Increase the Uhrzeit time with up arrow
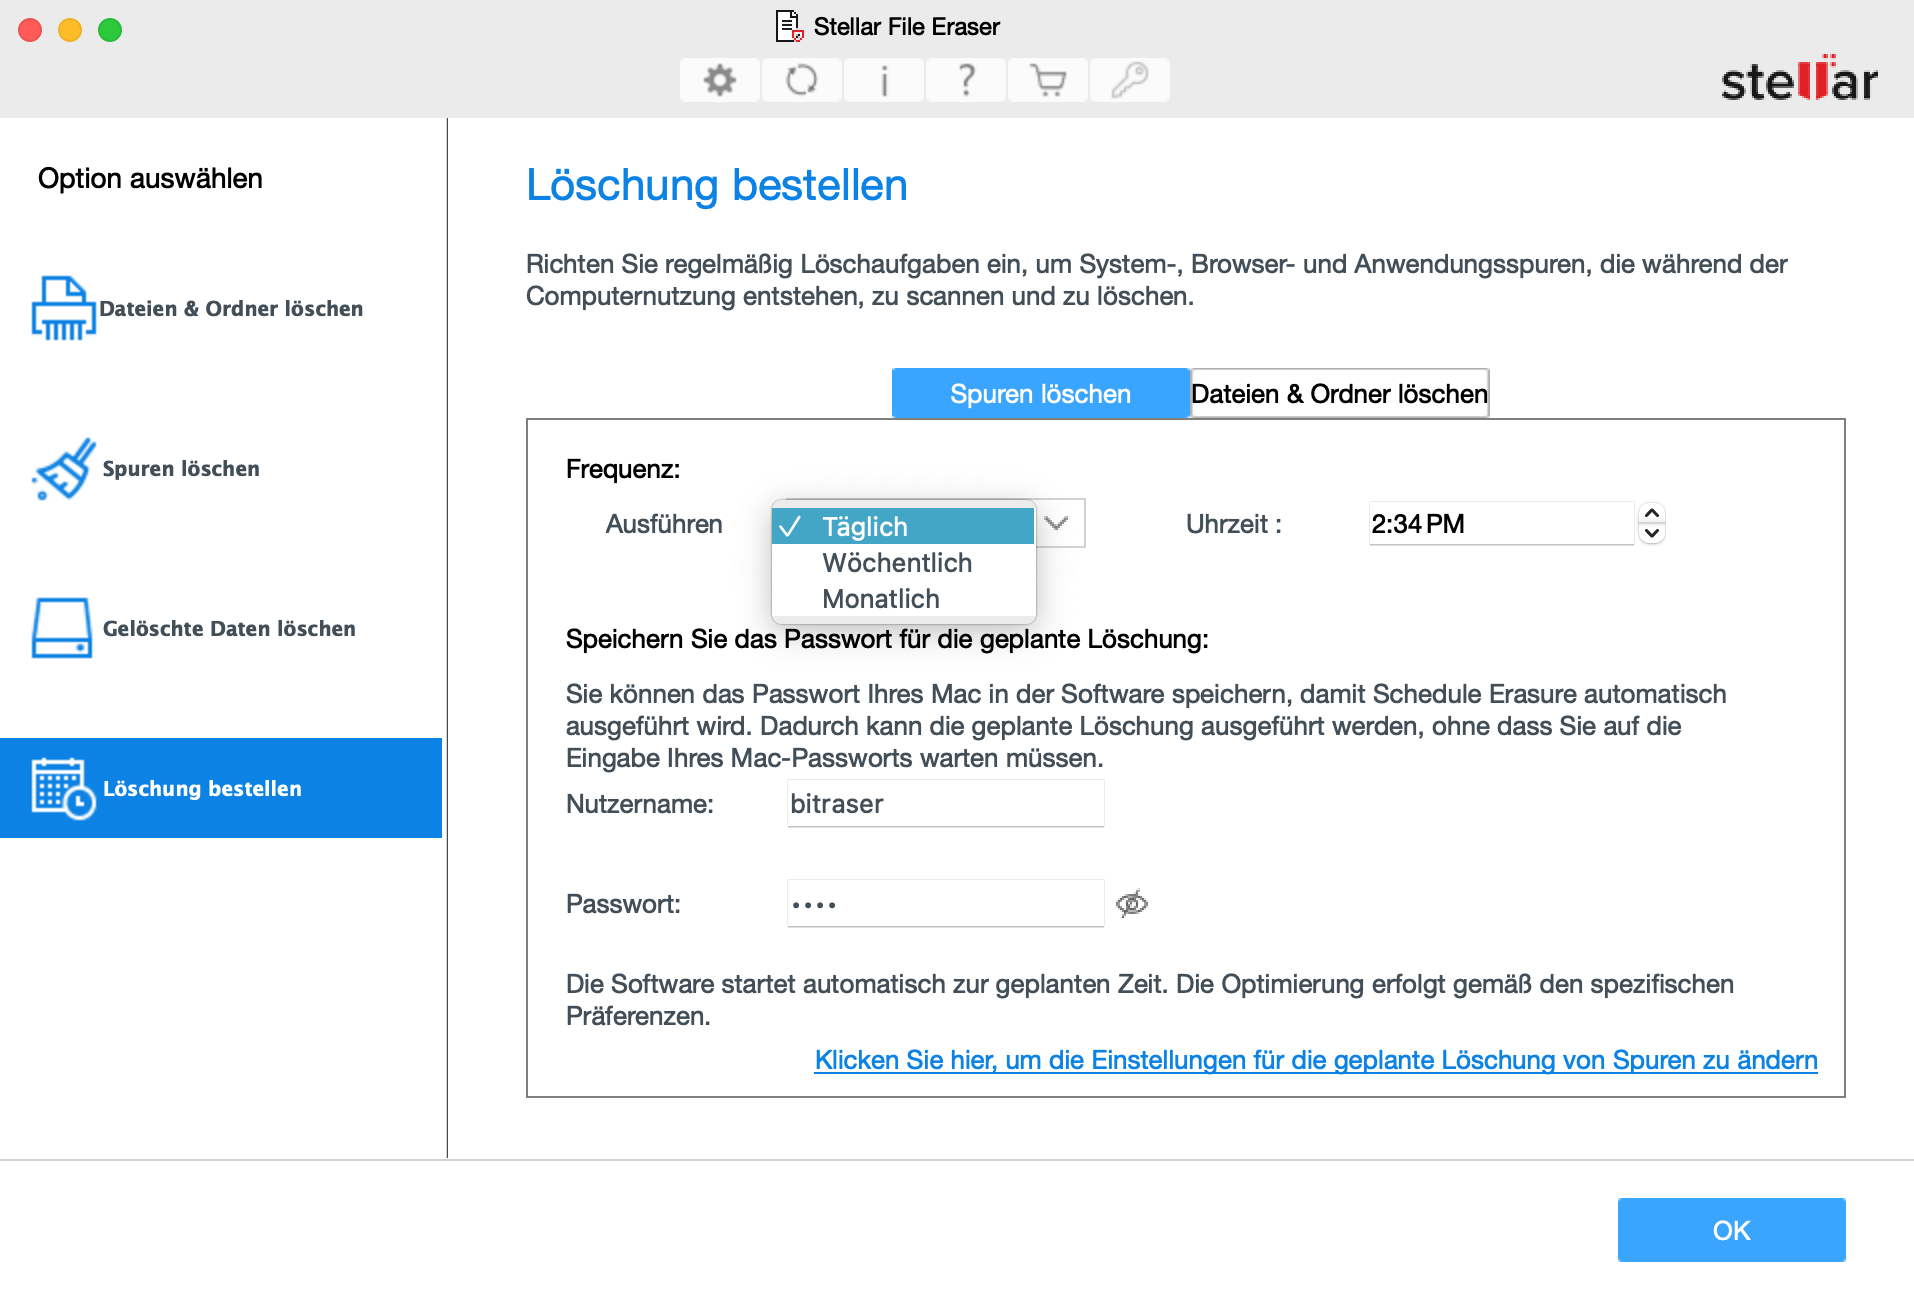This screenshot has height=1292, width=1914. coord(1652,513)
